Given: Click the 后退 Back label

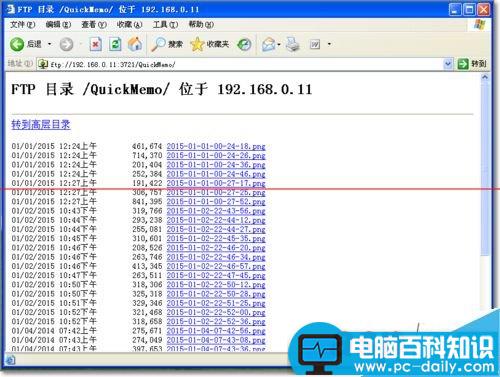Looking at the screenshot, I should (34, 44).
